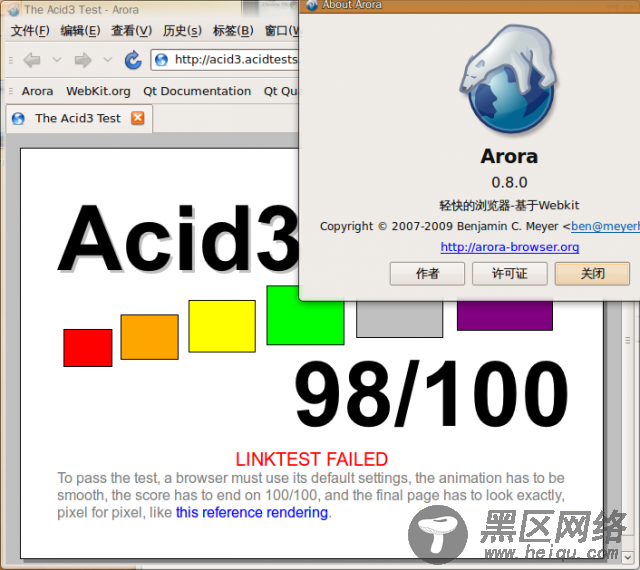The image size is (640, 570).
Task: Click the 作者 button in About dialog
Action: pos(427,274)
